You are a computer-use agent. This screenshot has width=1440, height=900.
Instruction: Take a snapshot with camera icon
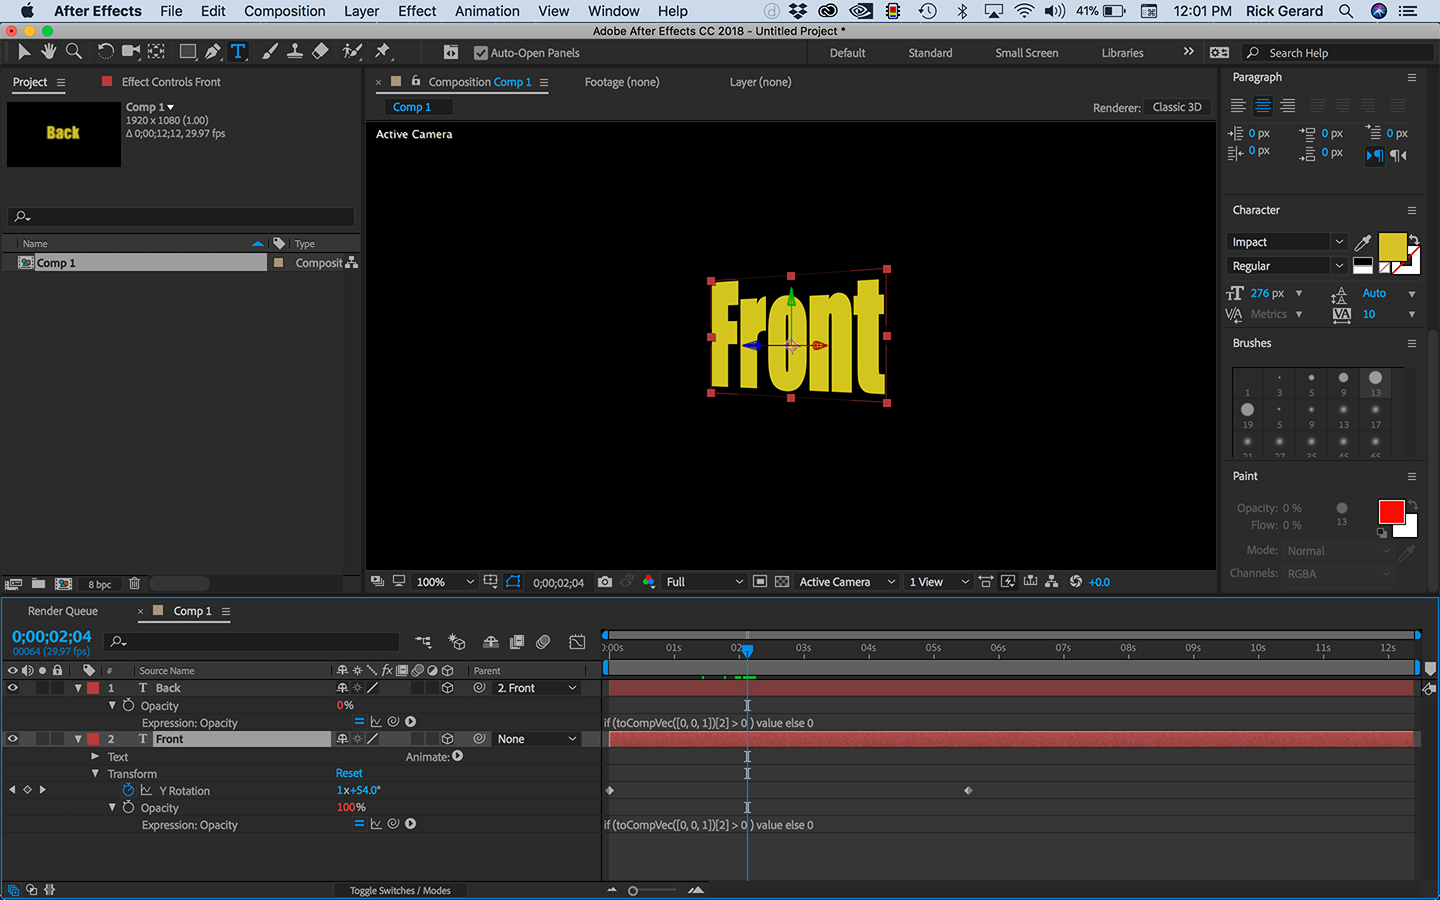coord(605,582)
